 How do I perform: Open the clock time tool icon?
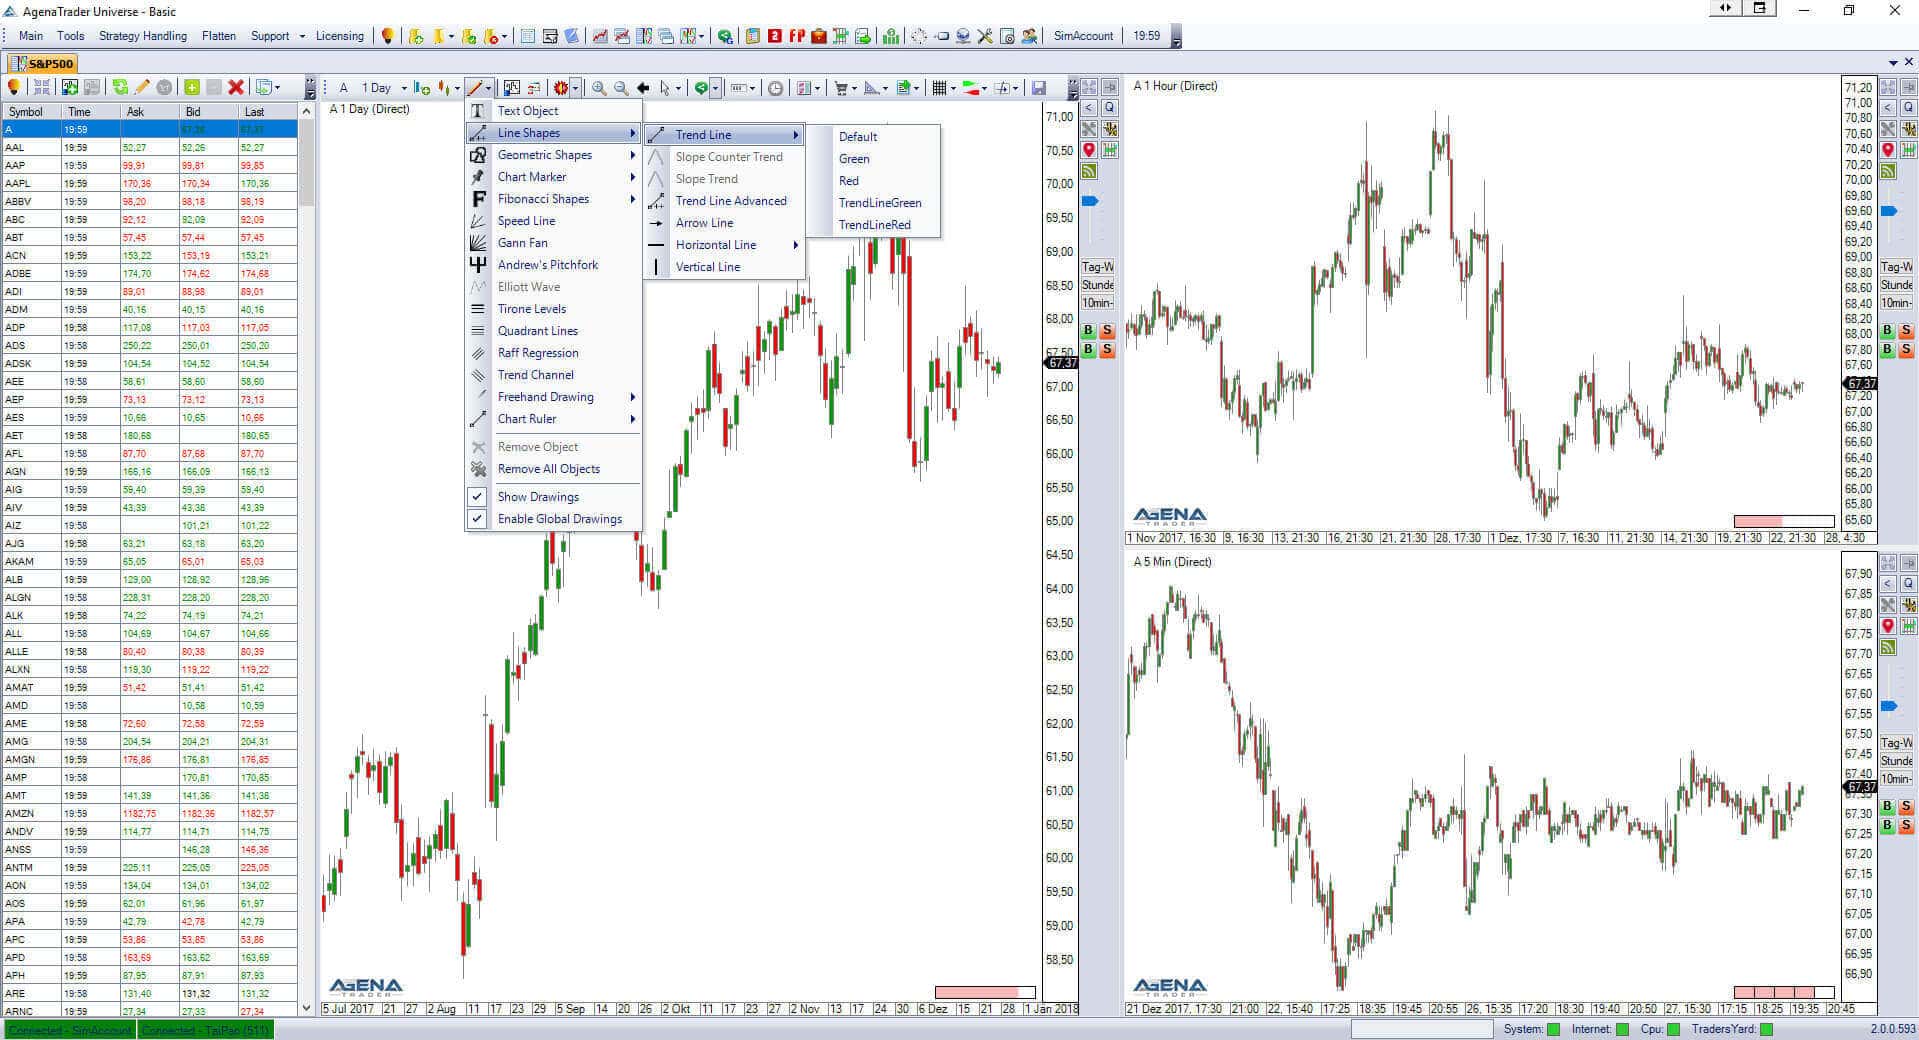click(775, 88)
